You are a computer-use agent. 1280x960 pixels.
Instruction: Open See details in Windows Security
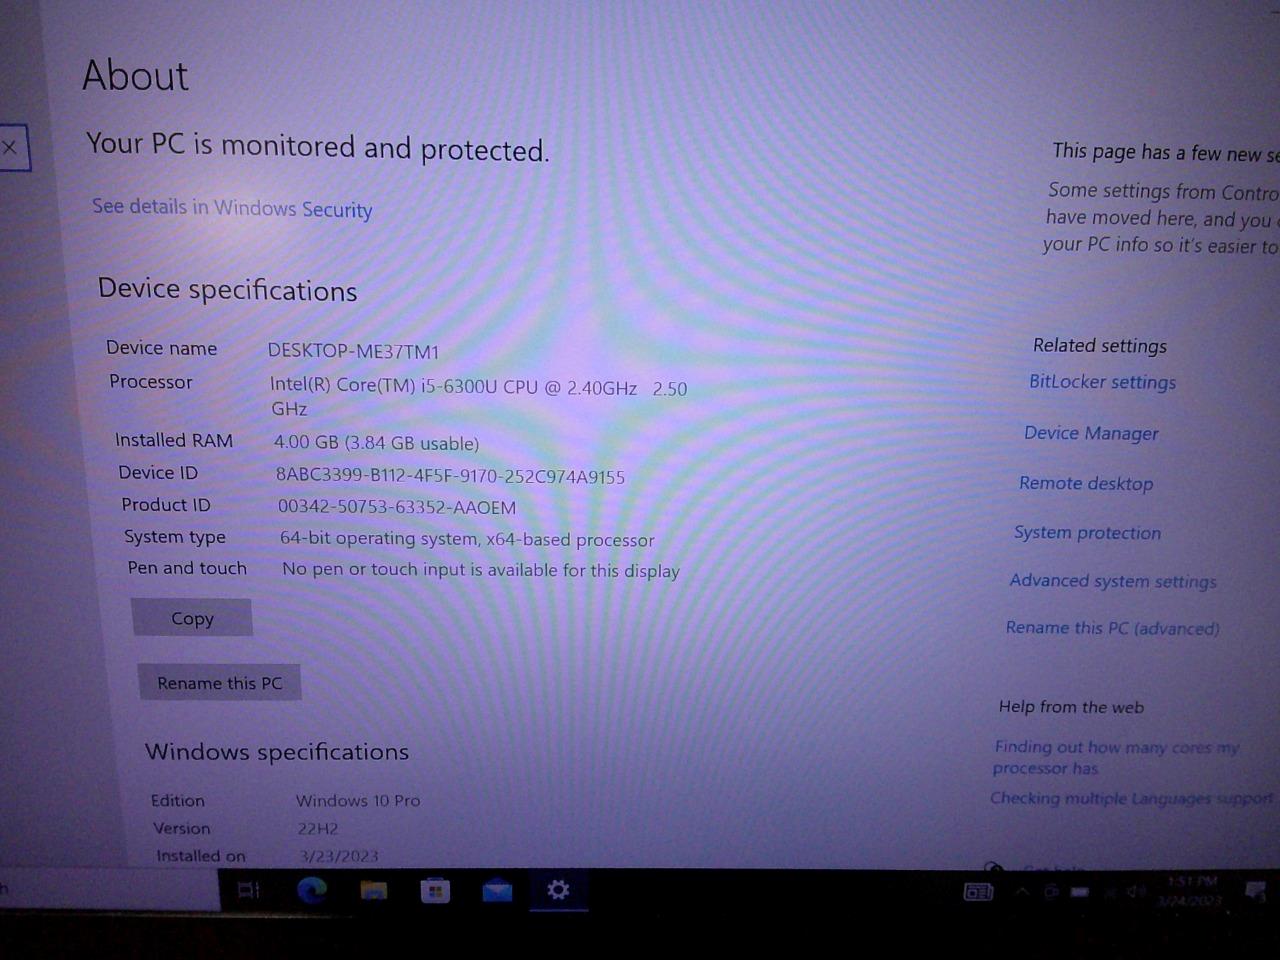point(232,207)
